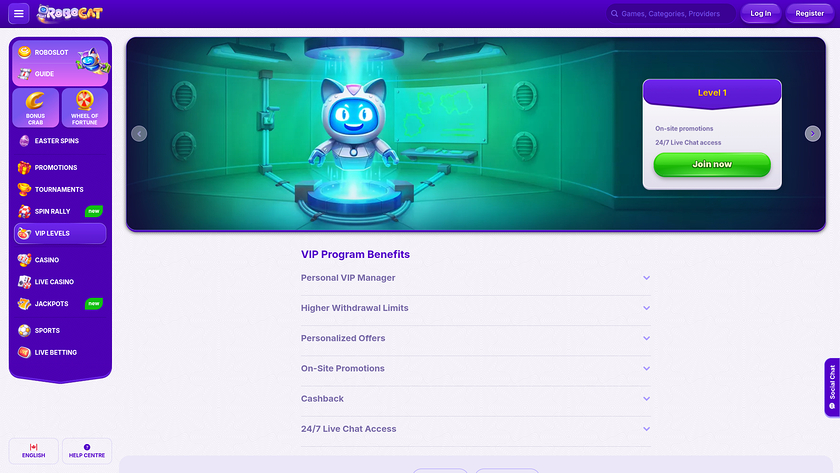
Task: Open Help Centre button label
Action: coord(87,455)
